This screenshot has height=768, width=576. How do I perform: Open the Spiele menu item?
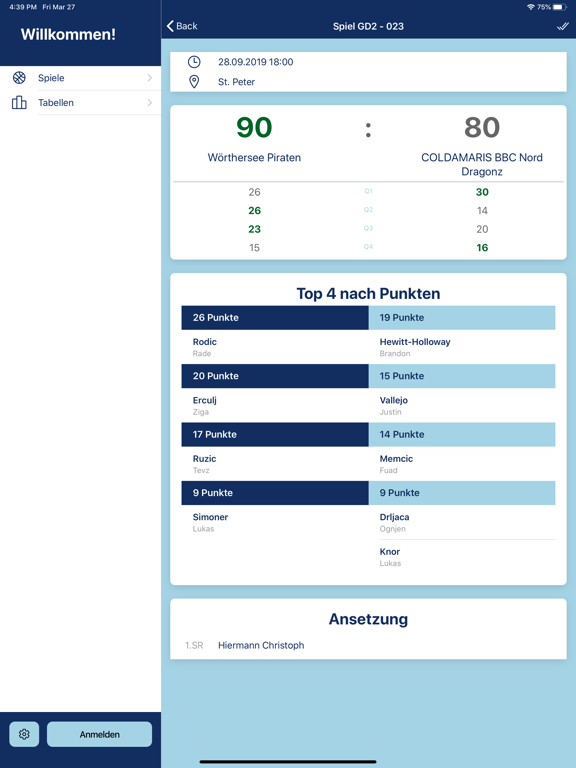point(80,78)
